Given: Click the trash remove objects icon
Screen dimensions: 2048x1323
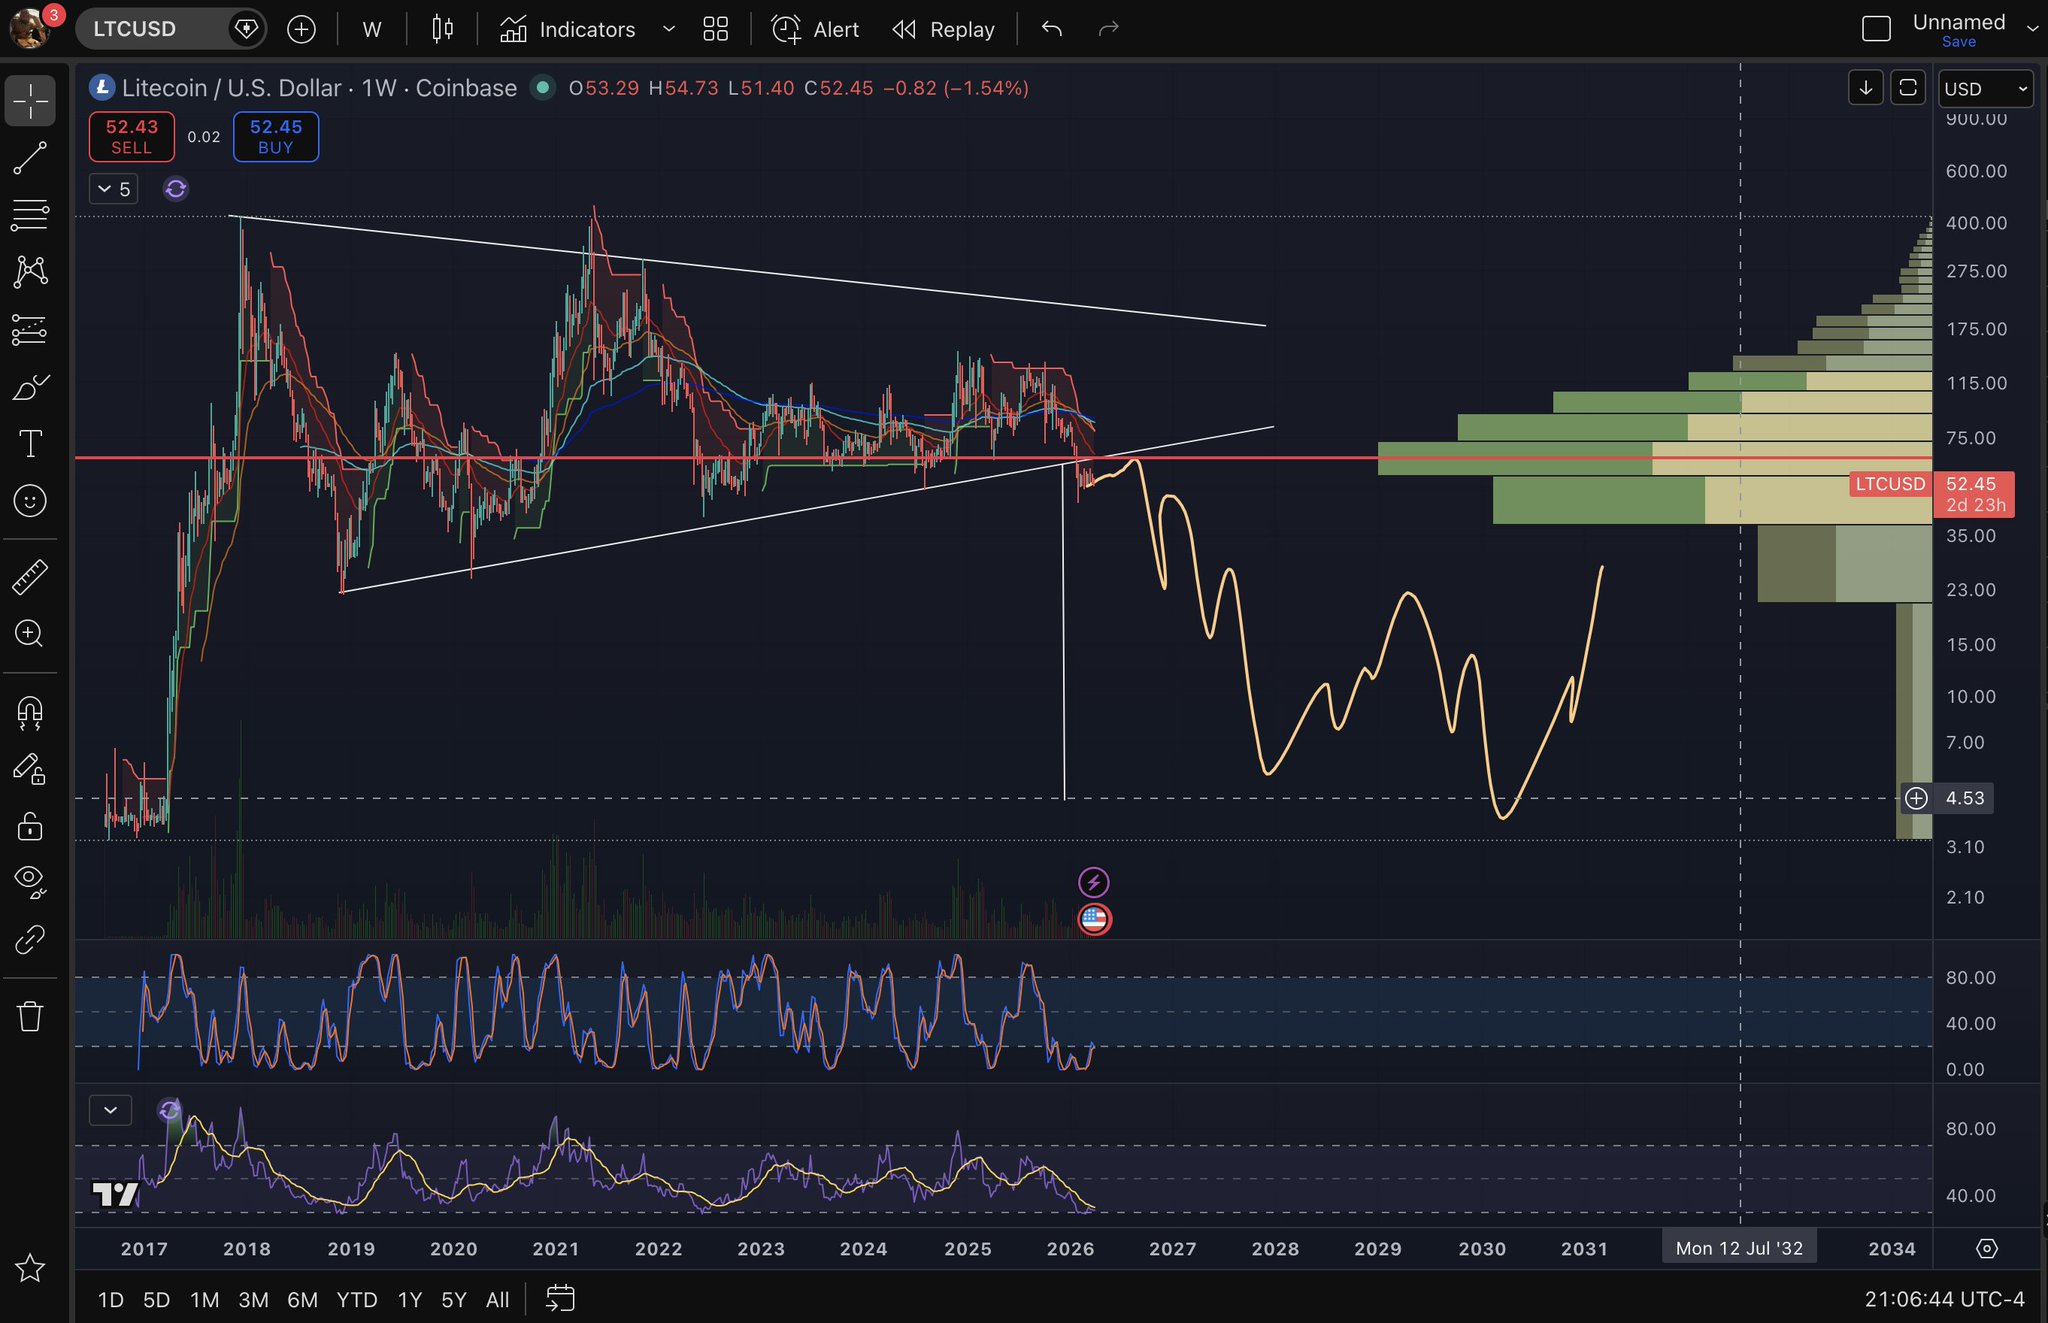Looking at the screenshot, I should [x=30, y=1016].
